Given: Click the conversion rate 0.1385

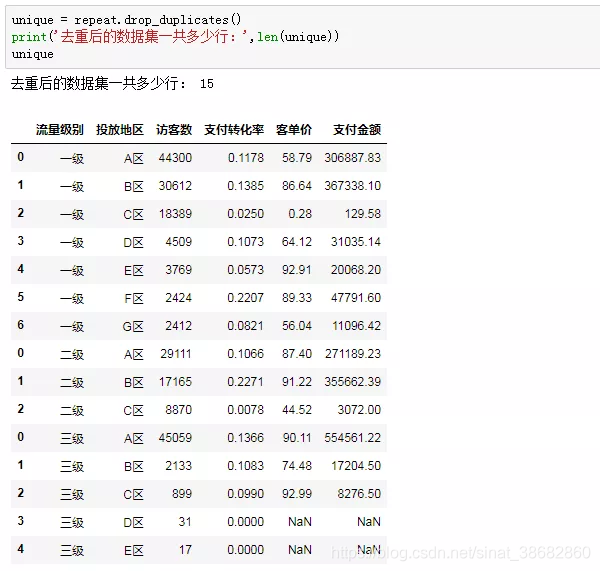Looking at the screenshot, I should click(x=245, y=186).
